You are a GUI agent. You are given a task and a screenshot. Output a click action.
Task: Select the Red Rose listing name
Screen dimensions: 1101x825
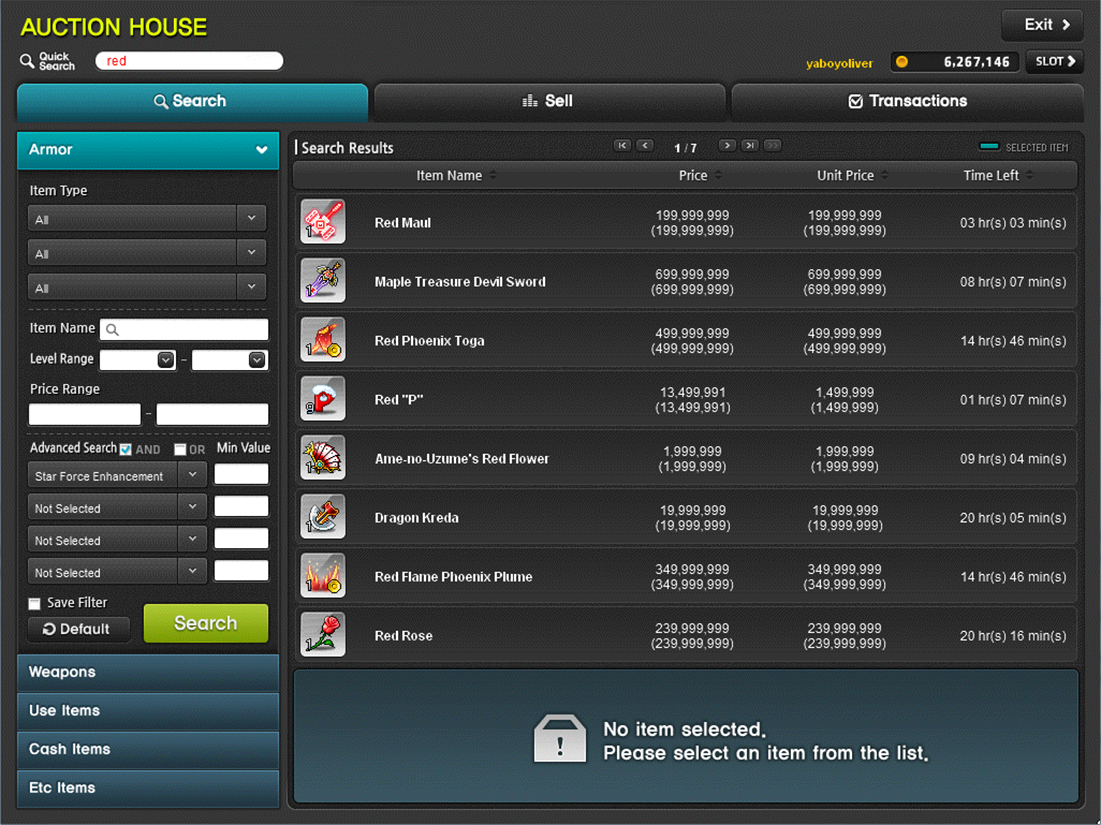403,635
